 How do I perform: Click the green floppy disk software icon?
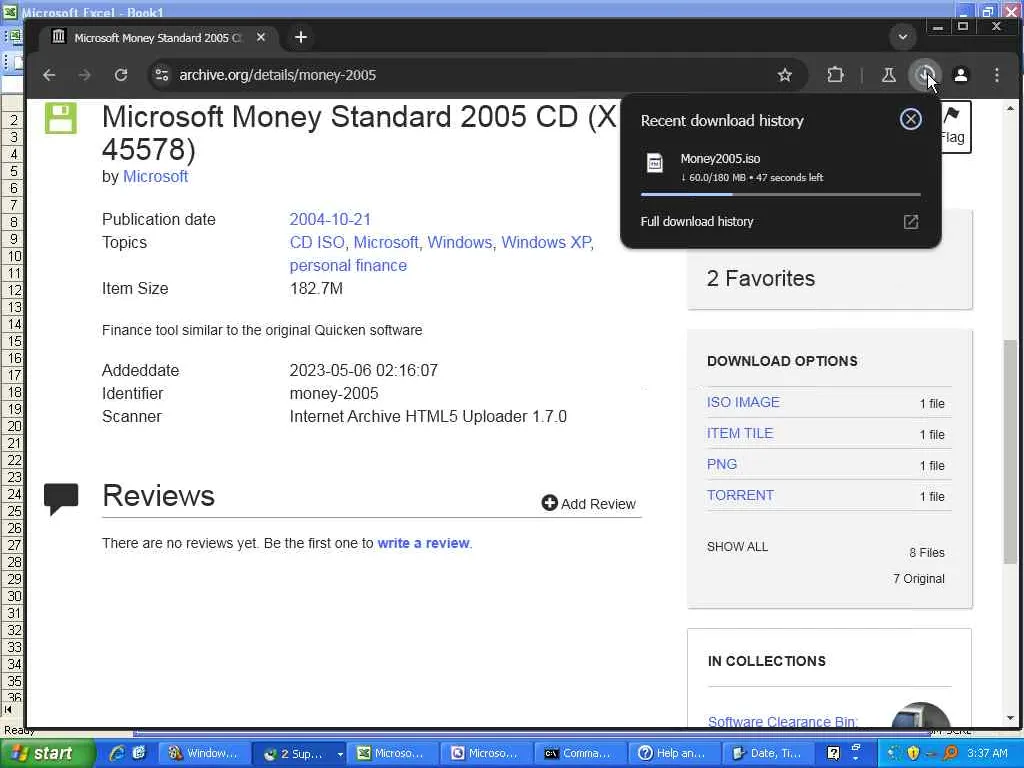click(61, 118)
